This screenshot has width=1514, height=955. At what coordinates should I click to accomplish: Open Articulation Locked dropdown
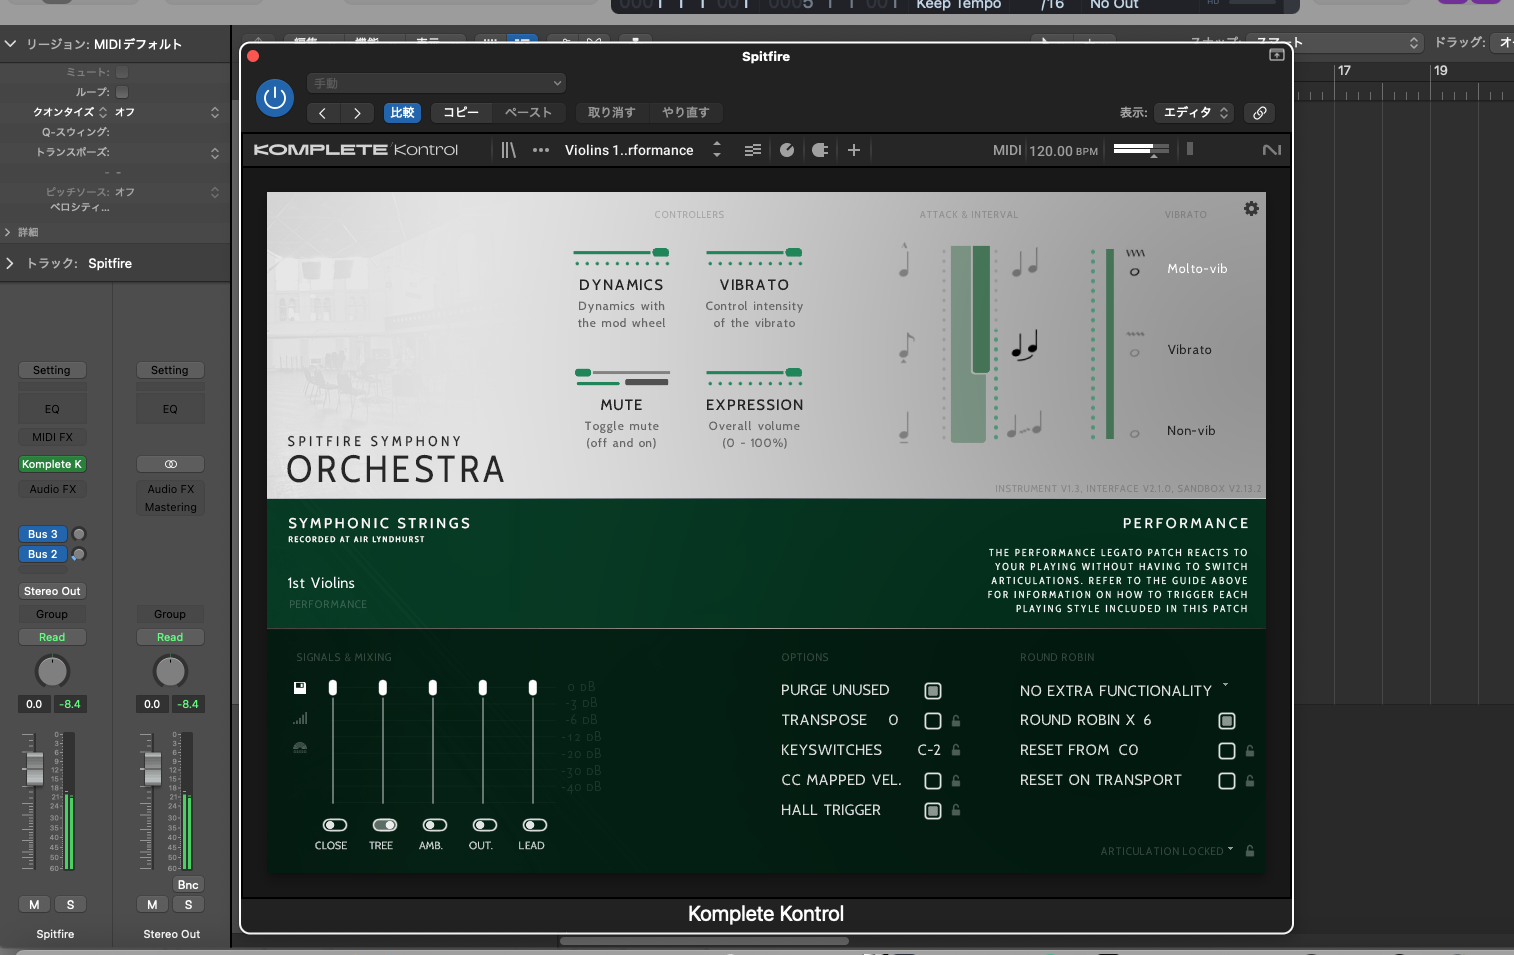(1167, 851)
